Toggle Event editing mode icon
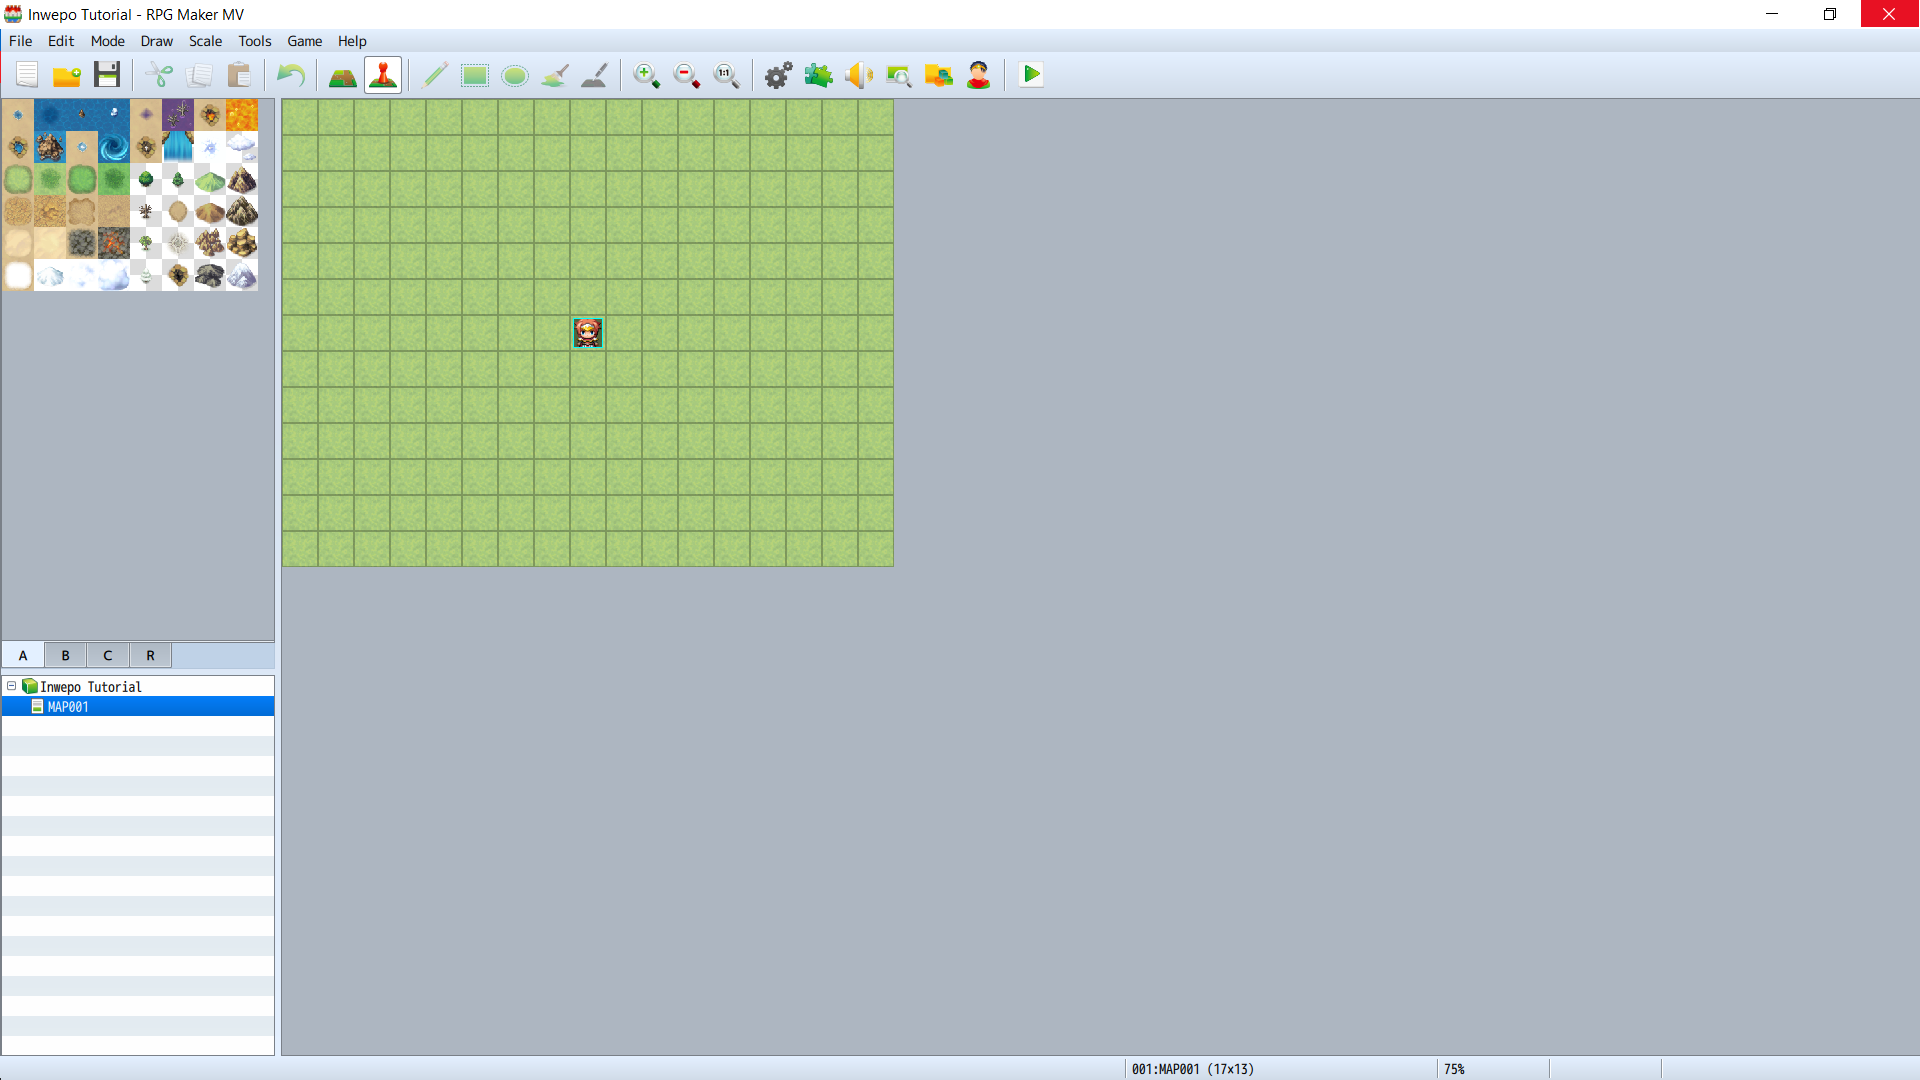Image resolution: width=1920 pixels, height=1080 pixels. (383, 76)
